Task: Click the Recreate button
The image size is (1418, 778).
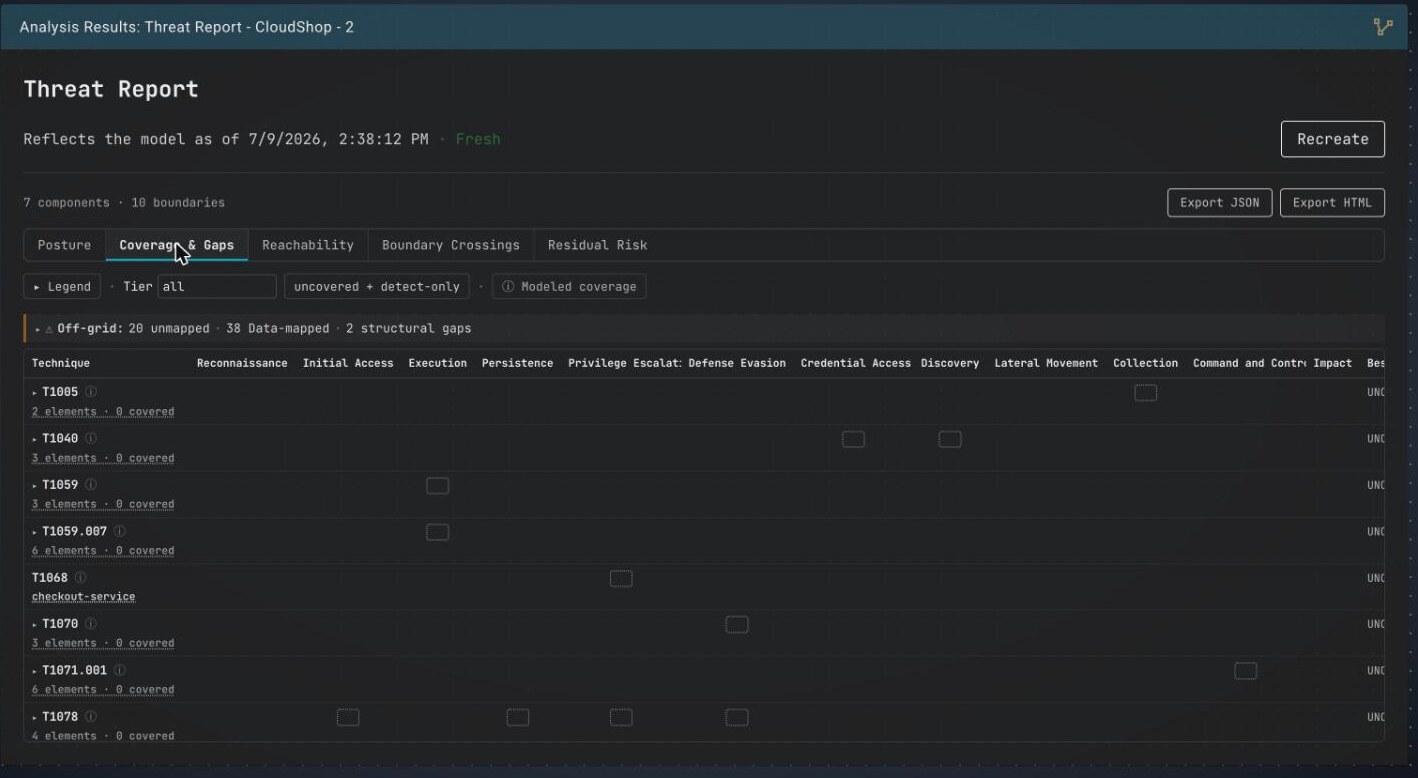Action: [x=1332, y=139]
